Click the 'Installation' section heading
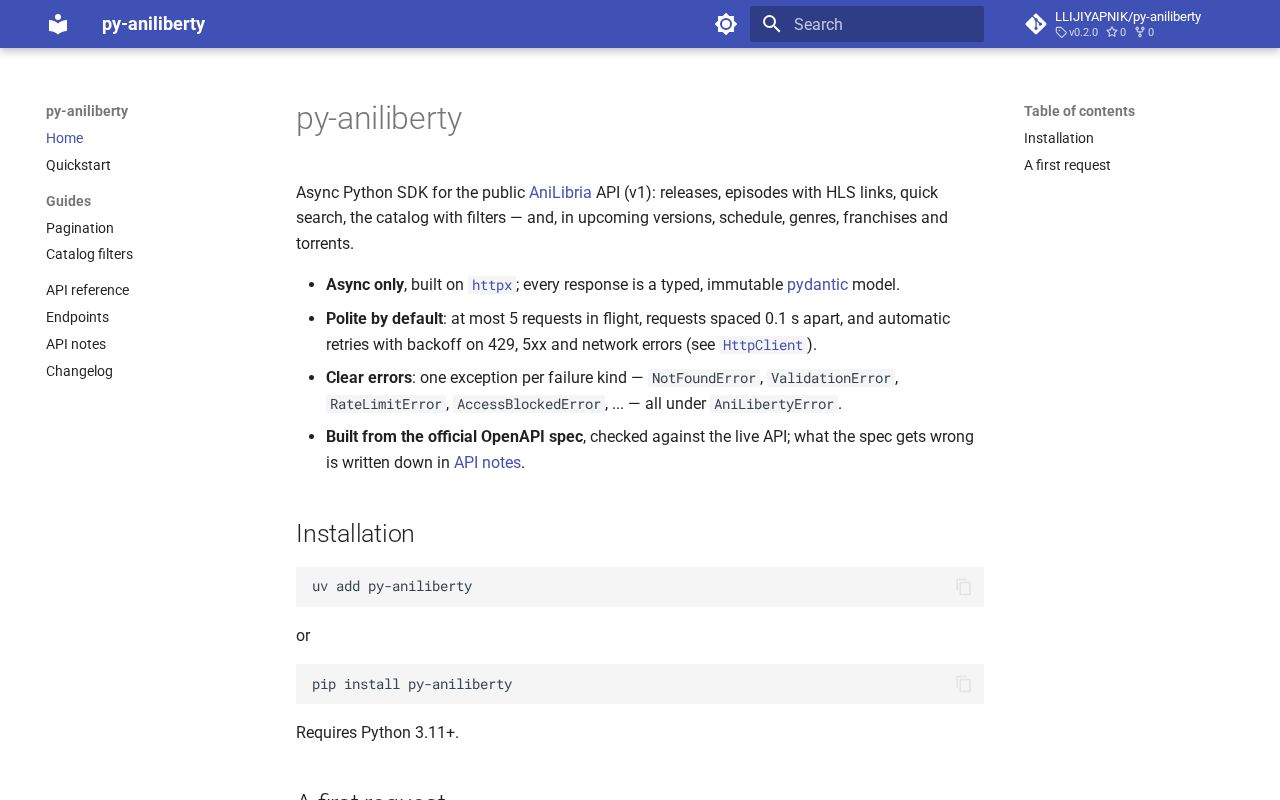This screenshot has width=1280, height=800. (x=355, y=533)
